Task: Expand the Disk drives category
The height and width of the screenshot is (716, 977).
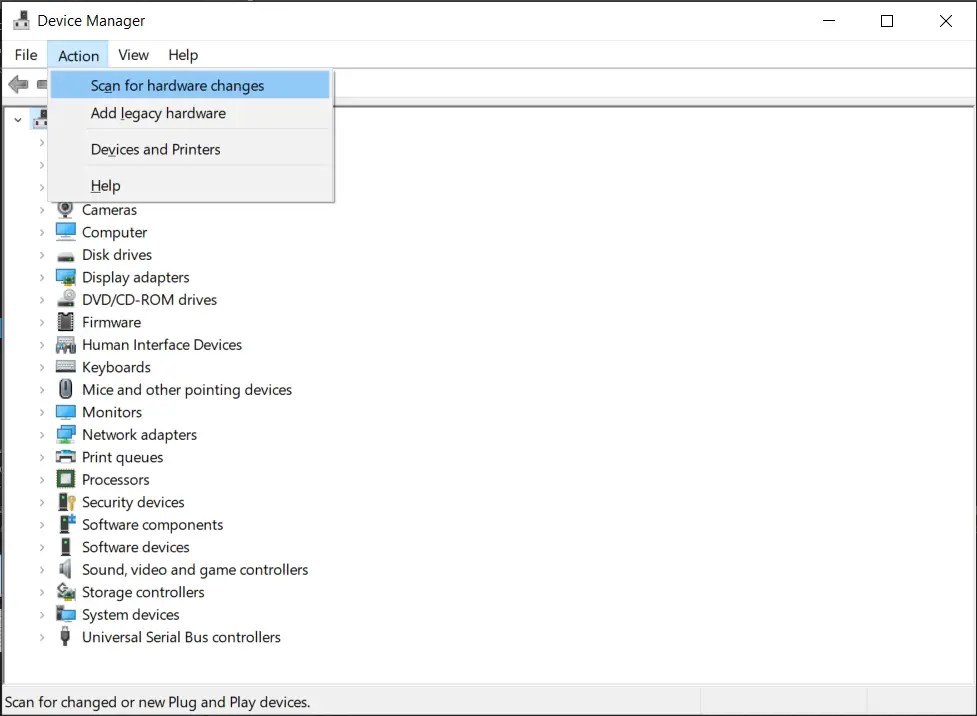Action: (x=42, y=255)
